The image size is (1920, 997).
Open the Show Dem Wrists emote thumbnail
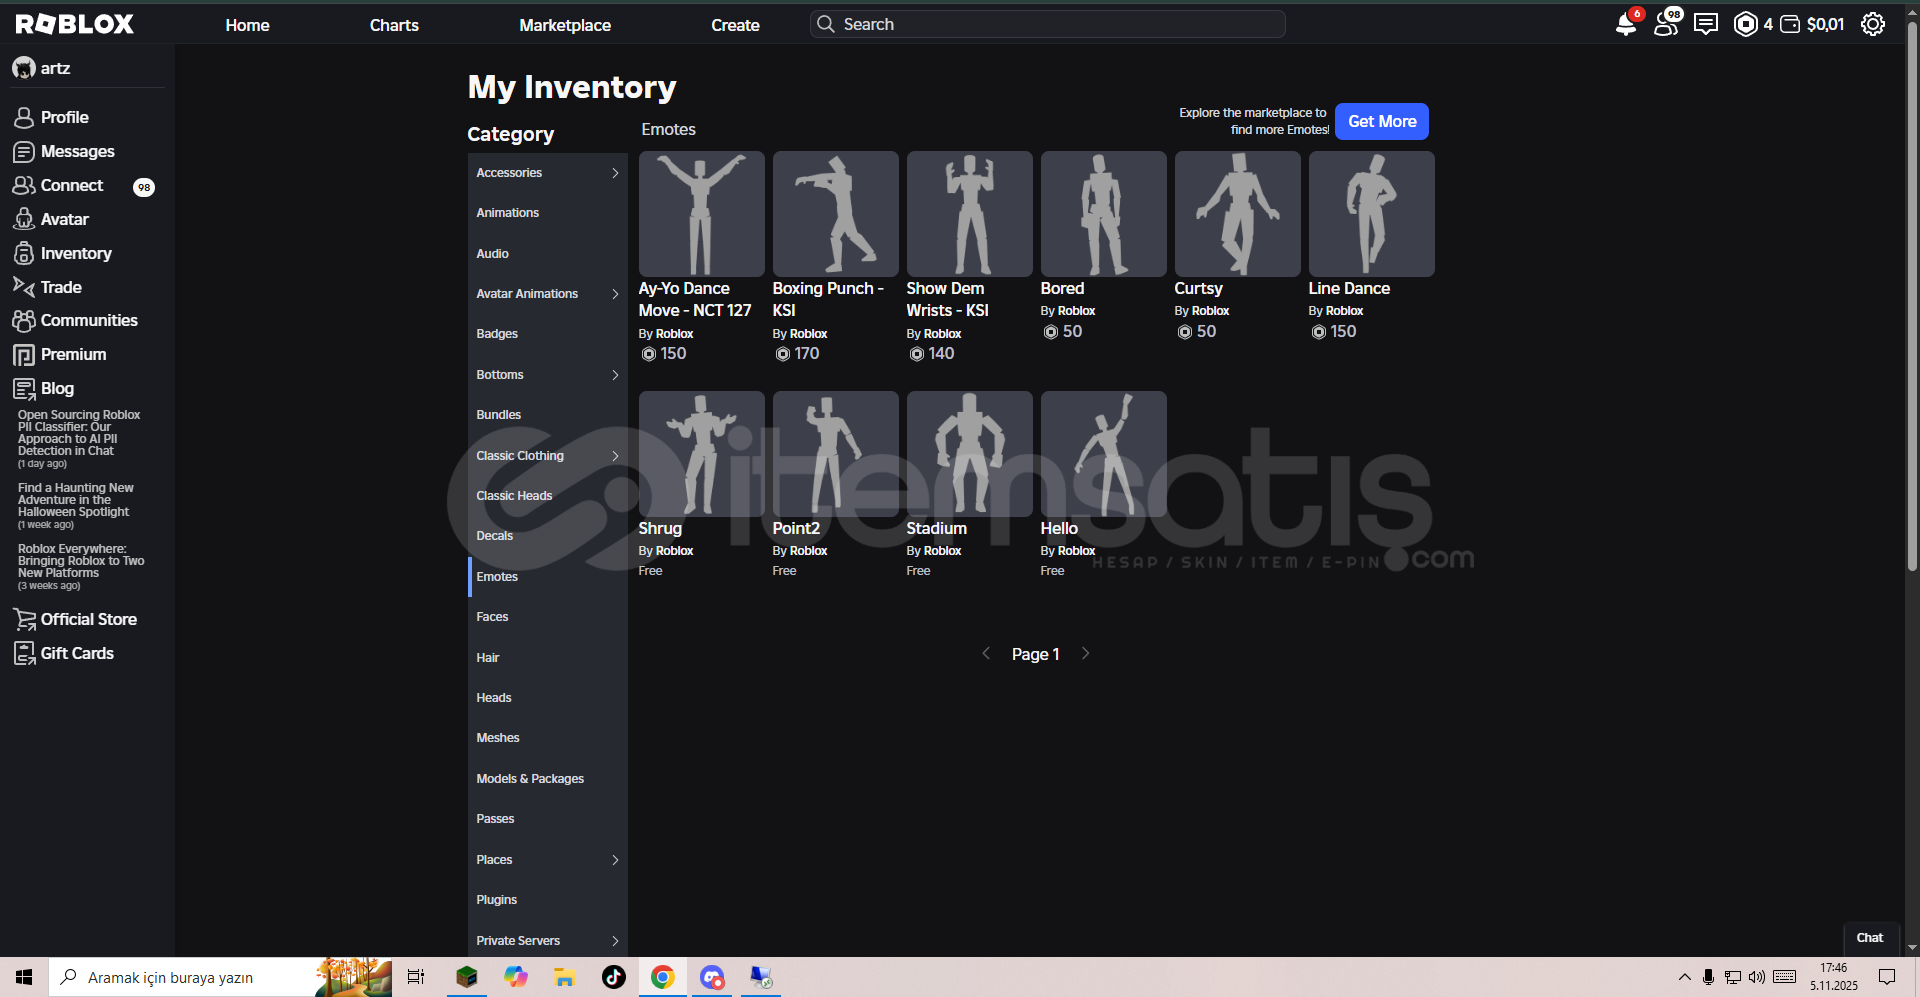point(970,214)
